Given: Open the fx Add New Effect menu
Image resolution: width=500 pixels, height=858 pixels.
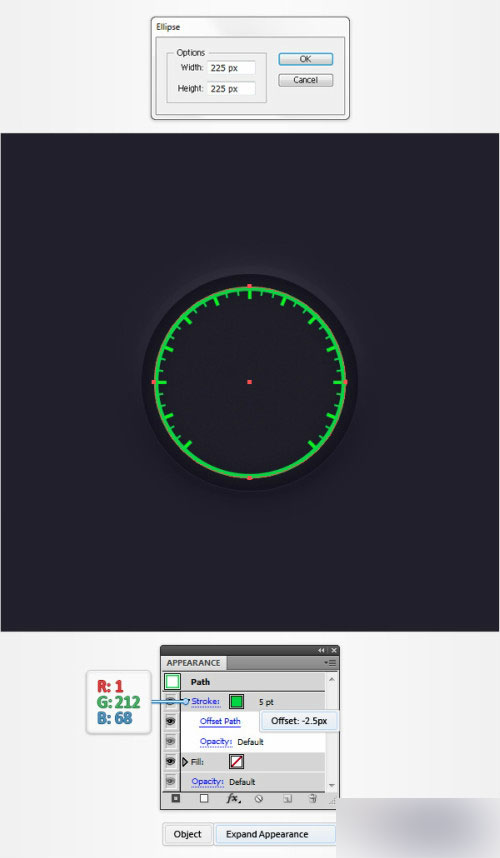Looking at the screenshot, I should tap(232, 798).
